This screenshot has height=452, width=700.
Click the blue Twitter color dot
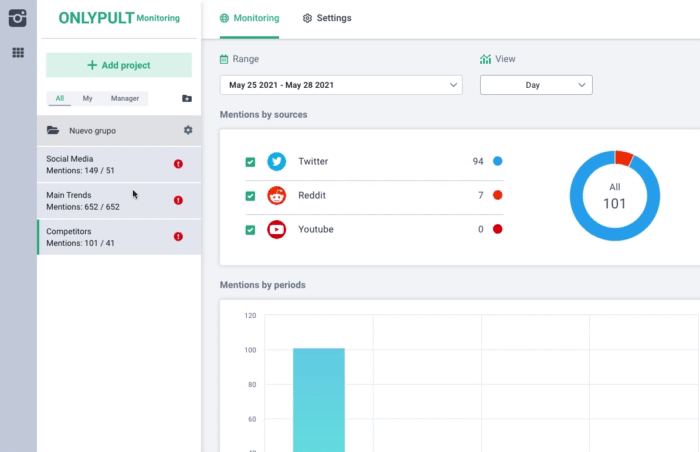tap(497, 161)
